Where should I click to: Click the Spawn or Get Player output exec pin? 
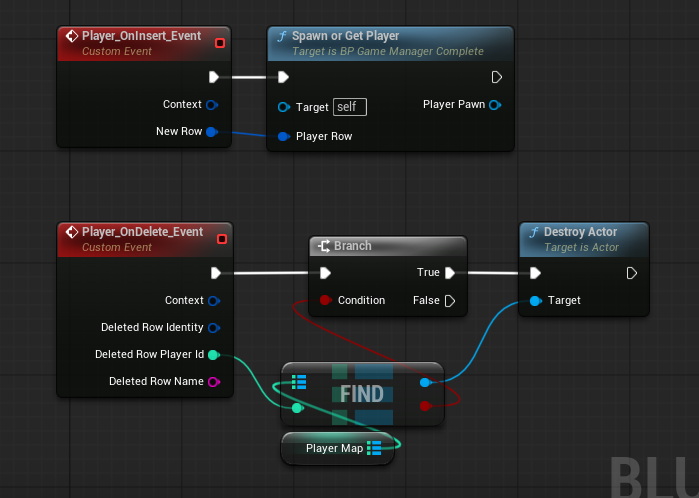click(497, 77)
